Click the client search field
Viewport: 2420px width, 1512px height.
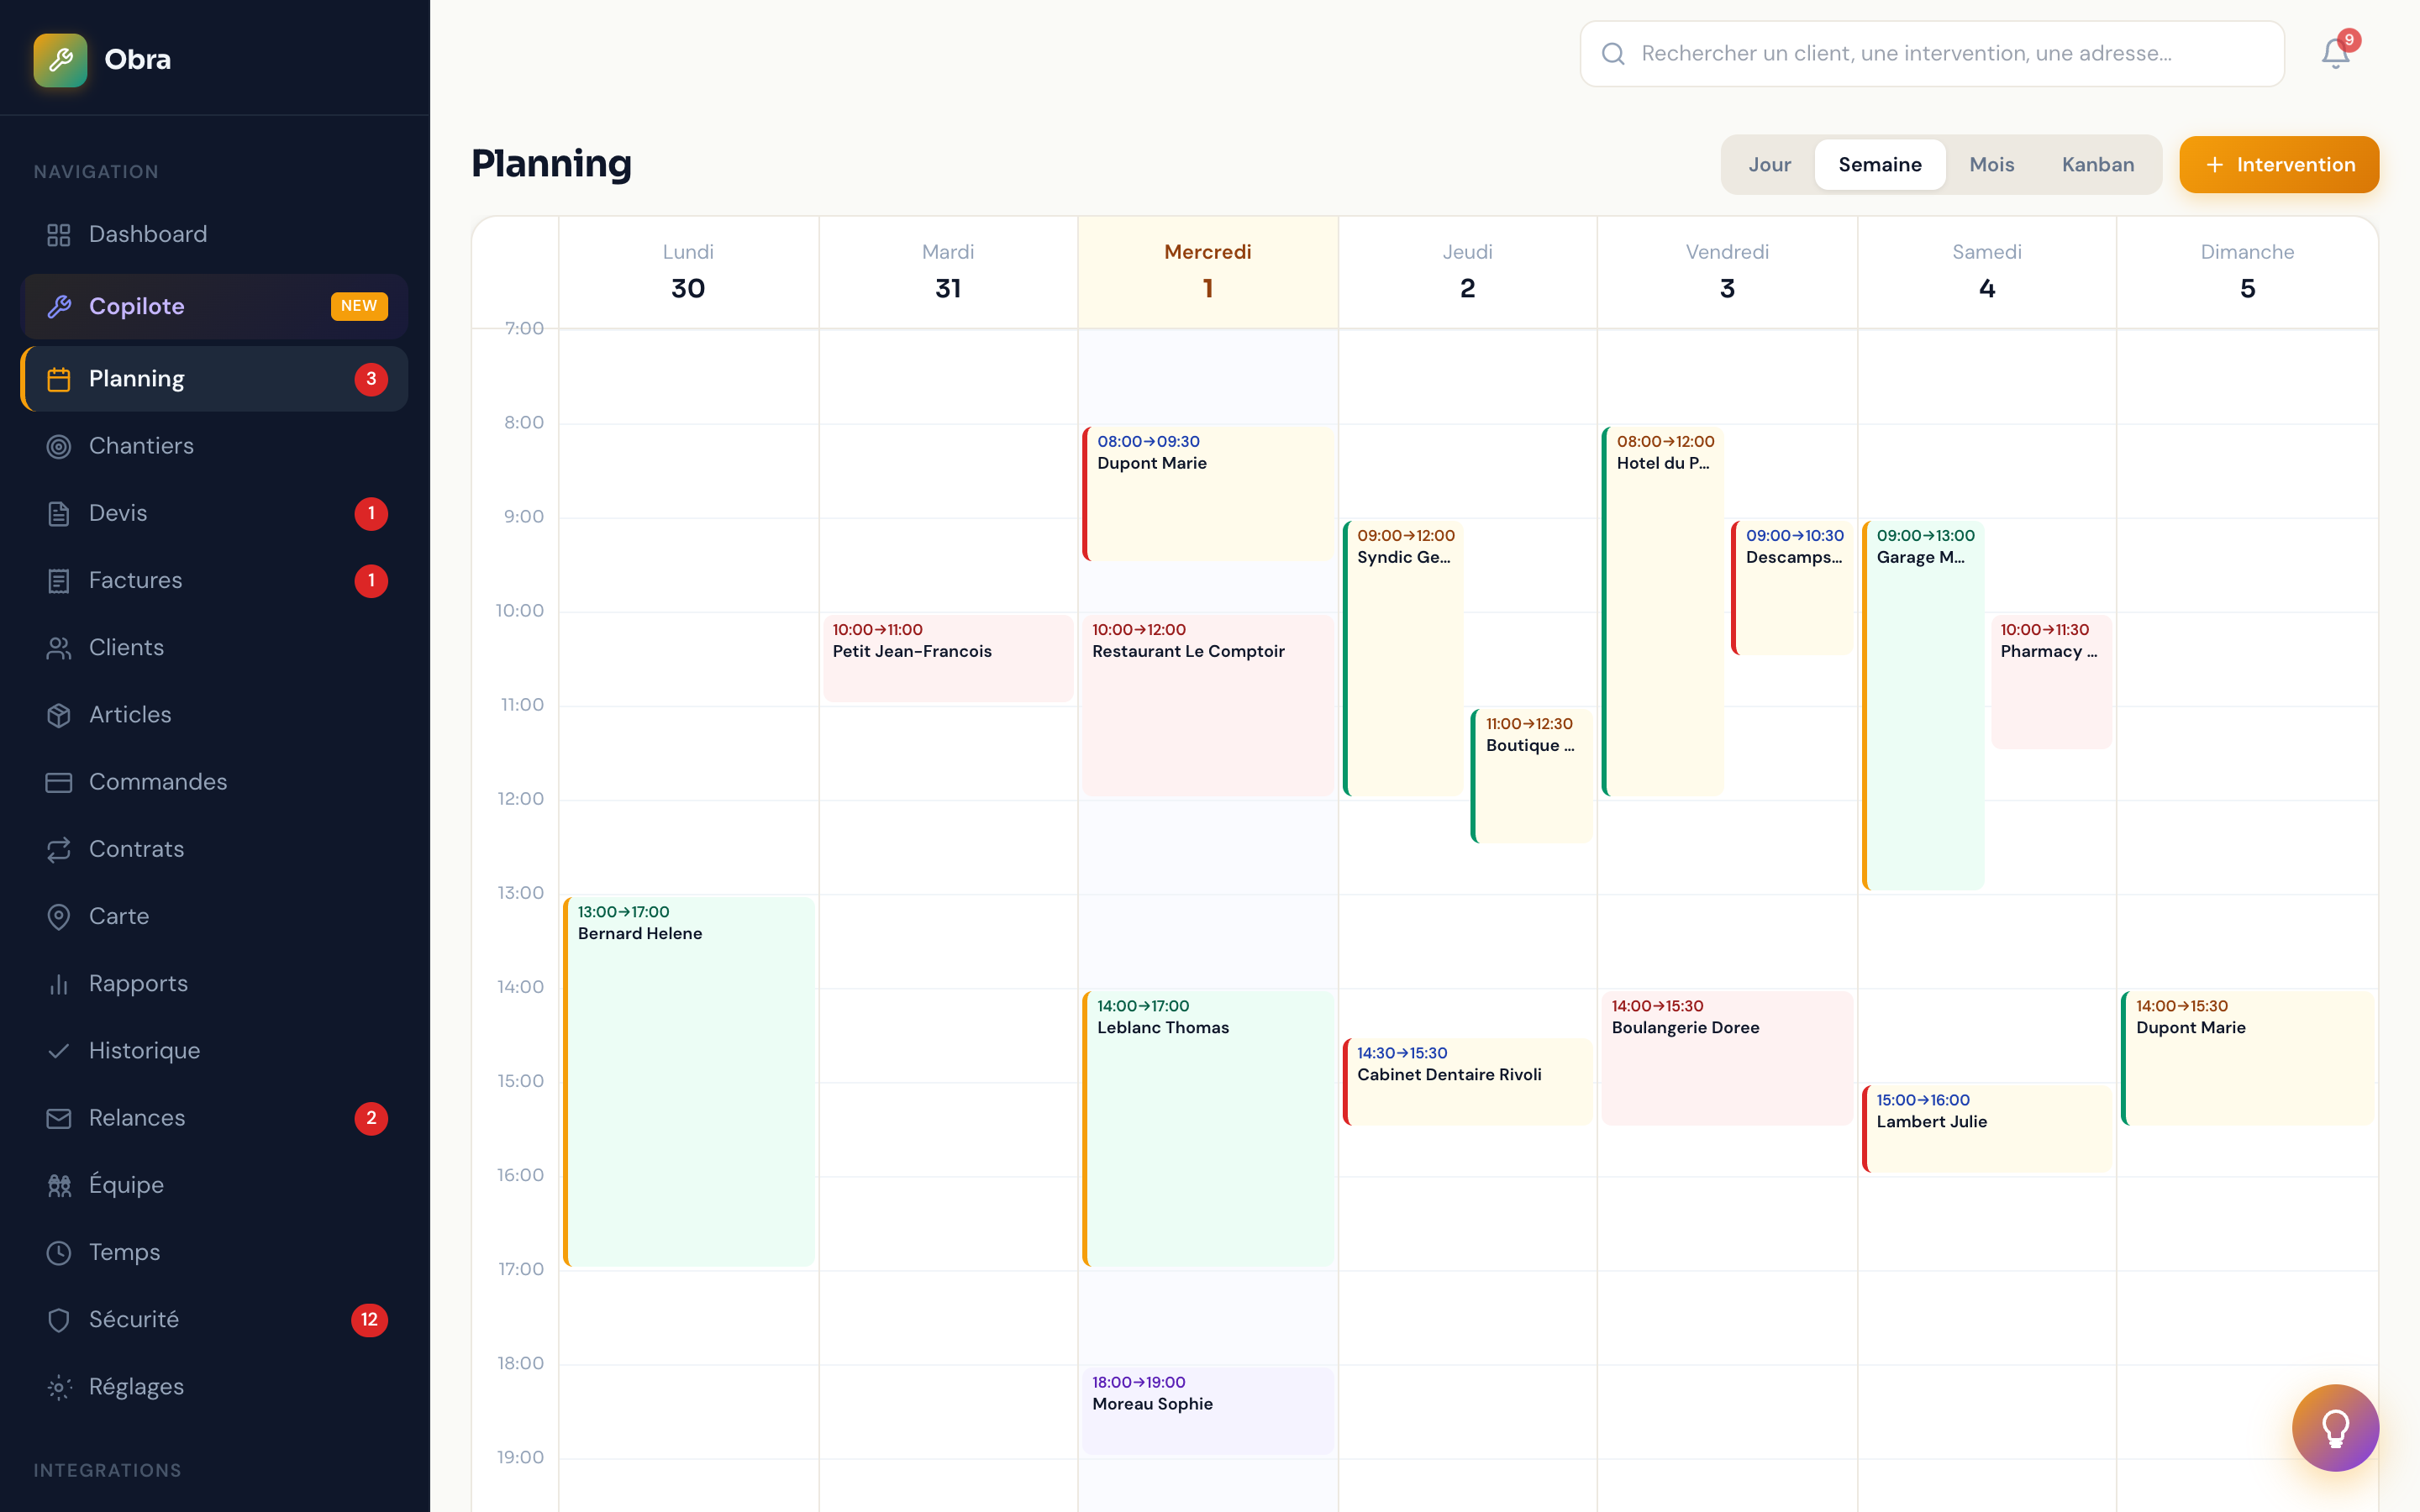1930,53
